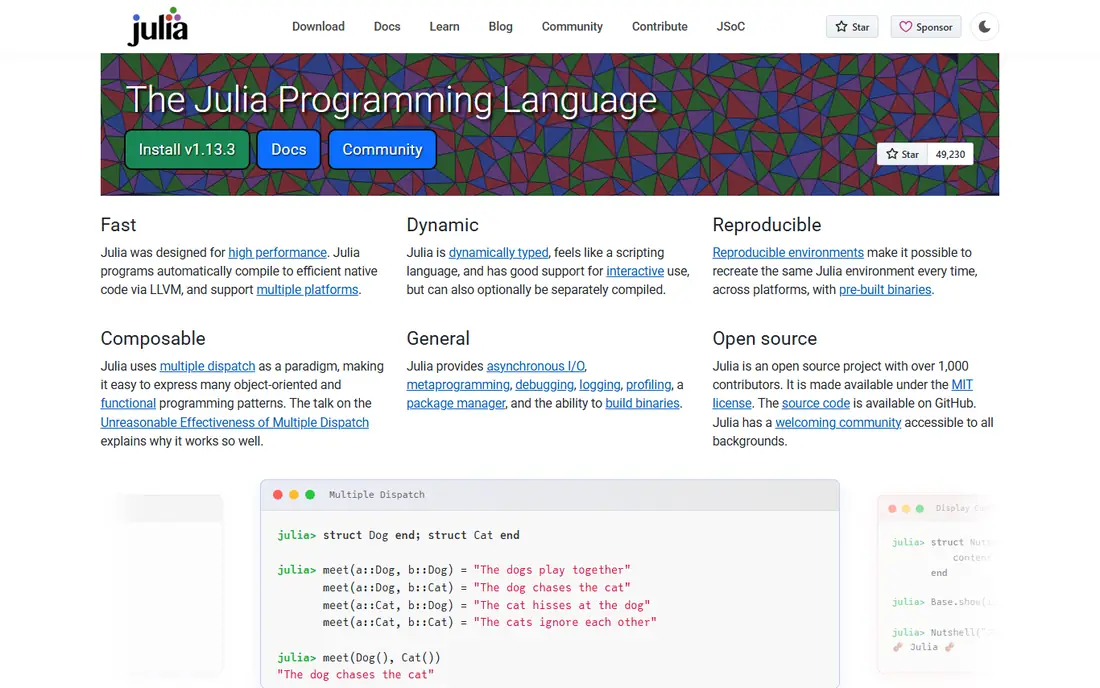Screen dimensions: 1100x688
Task: Open the package manager link
Action: pos(456,403)
